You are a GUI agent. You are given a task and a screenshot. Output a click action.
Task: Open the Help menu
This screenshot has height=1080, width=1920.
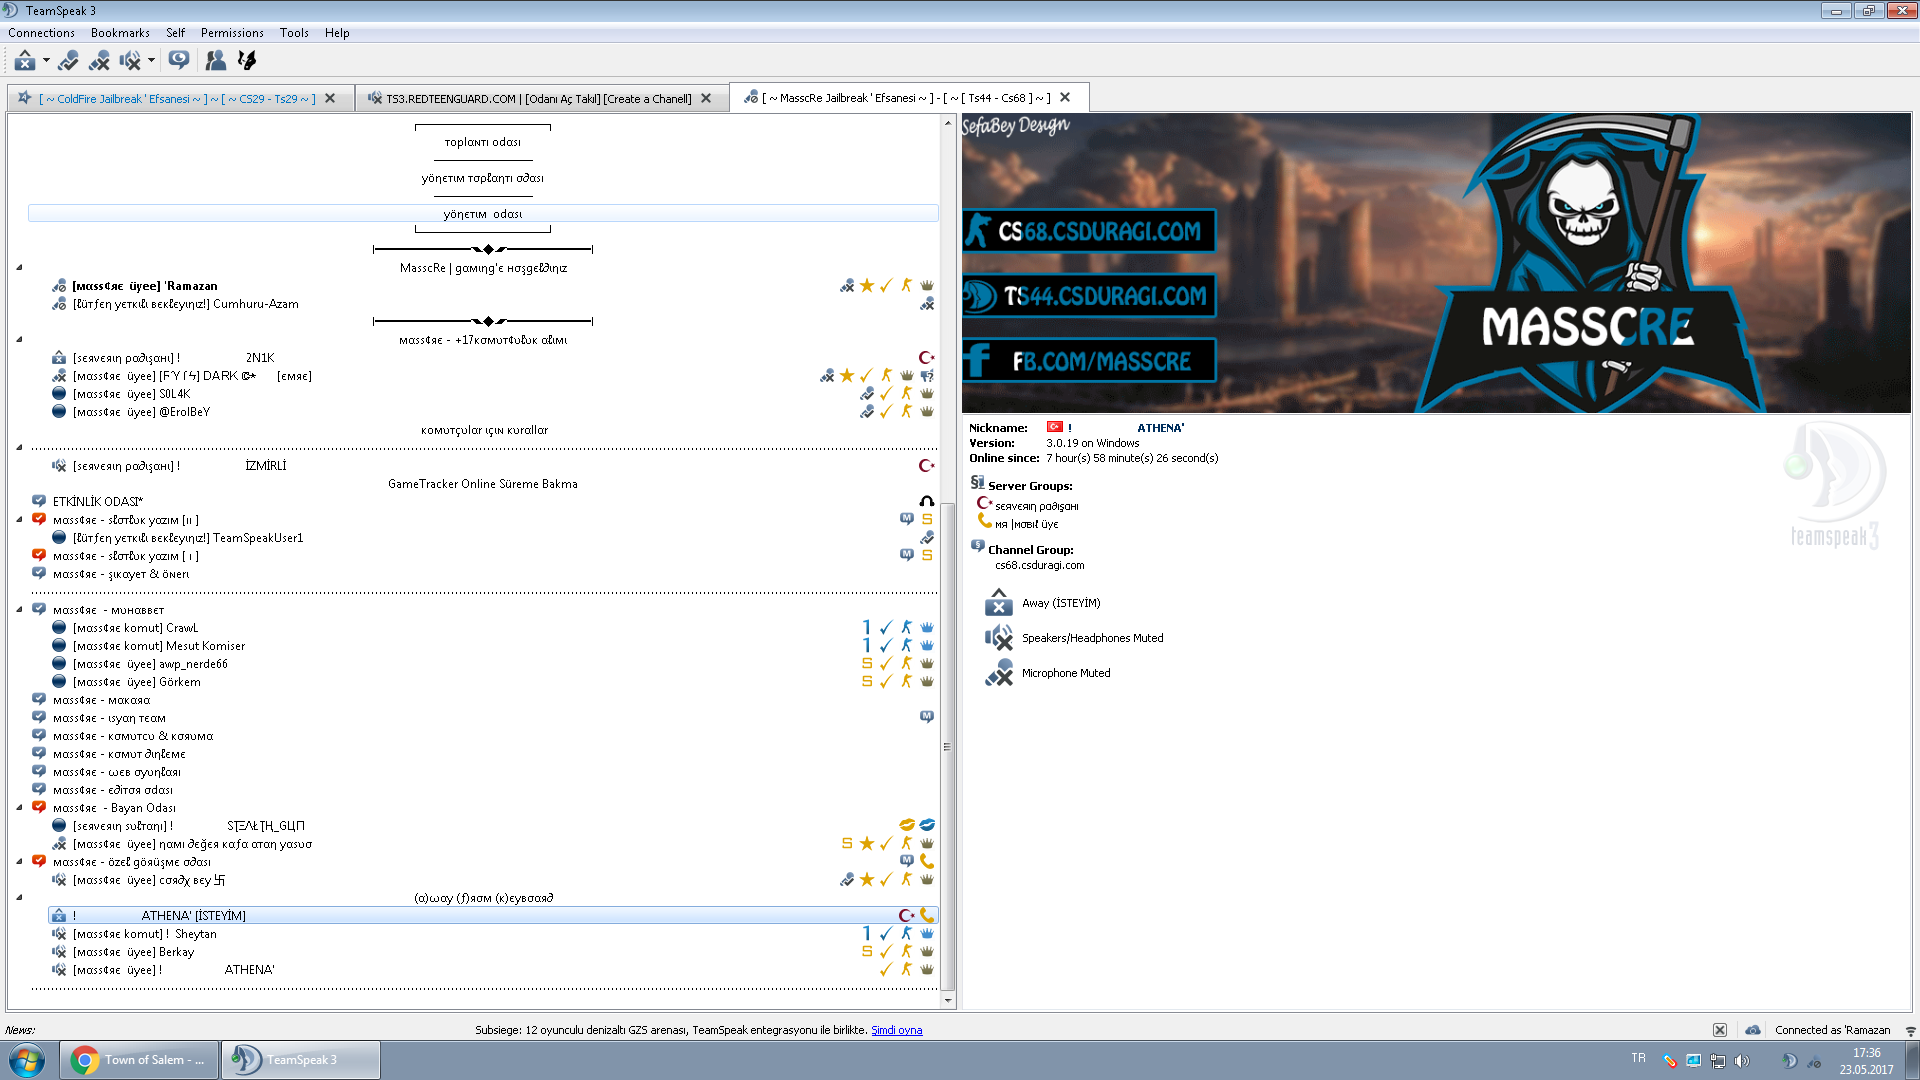[337, 33]
